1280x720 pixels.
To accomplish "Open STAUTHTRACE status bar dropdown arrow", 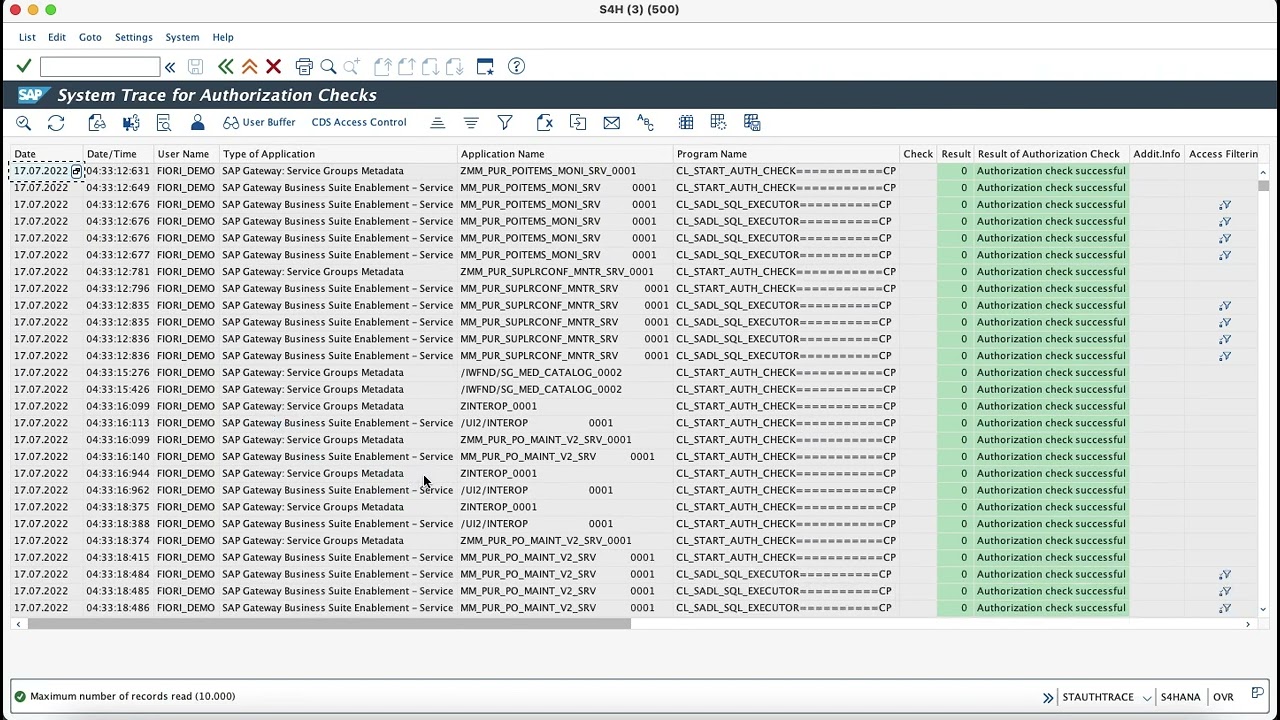I will tap(1147, 698).
